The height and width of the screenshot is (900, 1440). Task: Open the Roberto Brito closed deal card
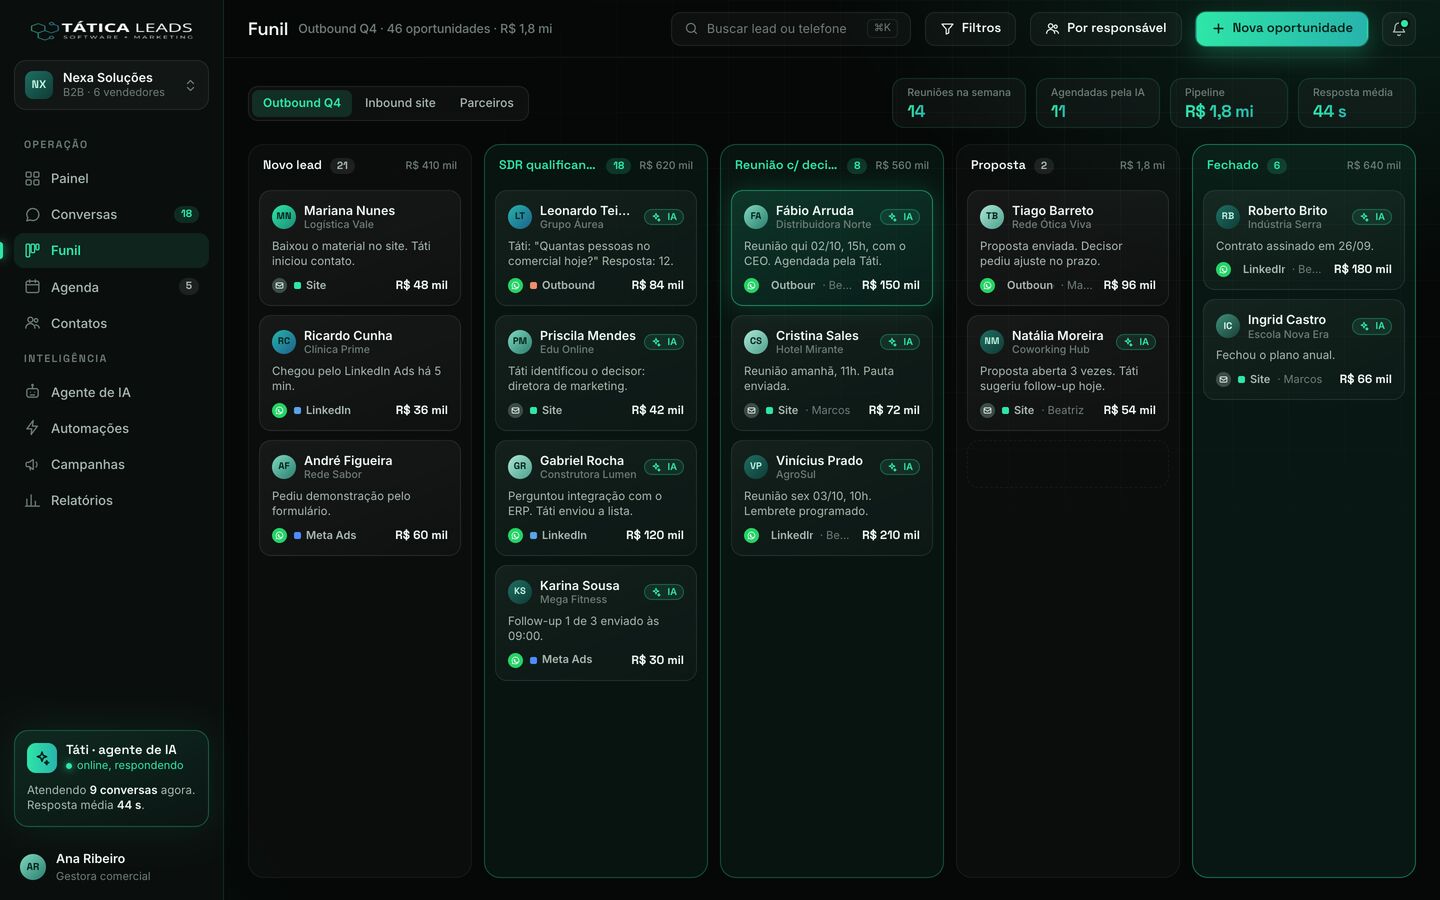point(1304,240)
